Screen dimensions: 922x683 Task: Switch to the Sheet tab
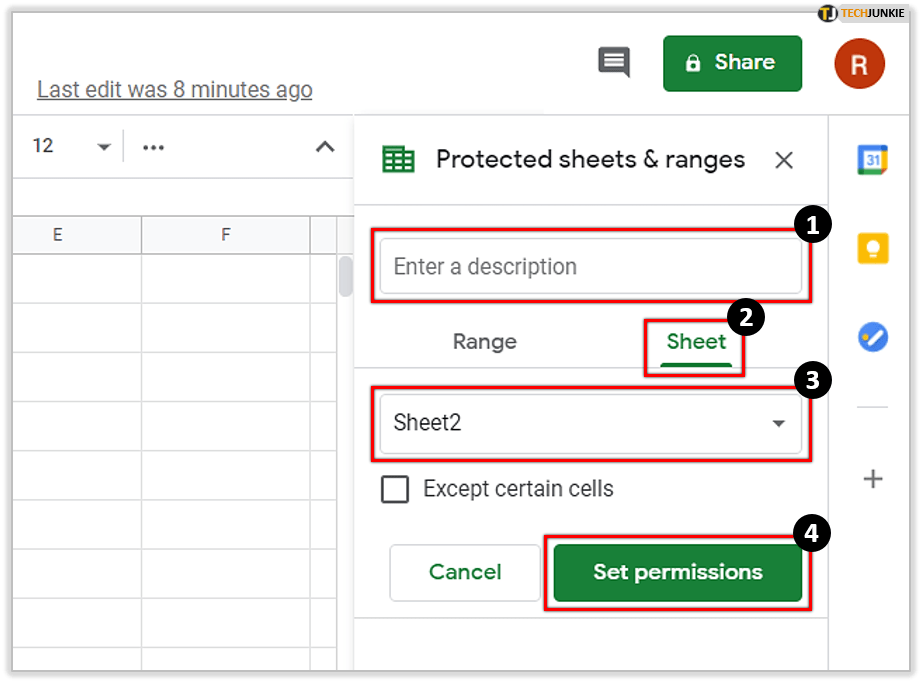pos(696,342)
